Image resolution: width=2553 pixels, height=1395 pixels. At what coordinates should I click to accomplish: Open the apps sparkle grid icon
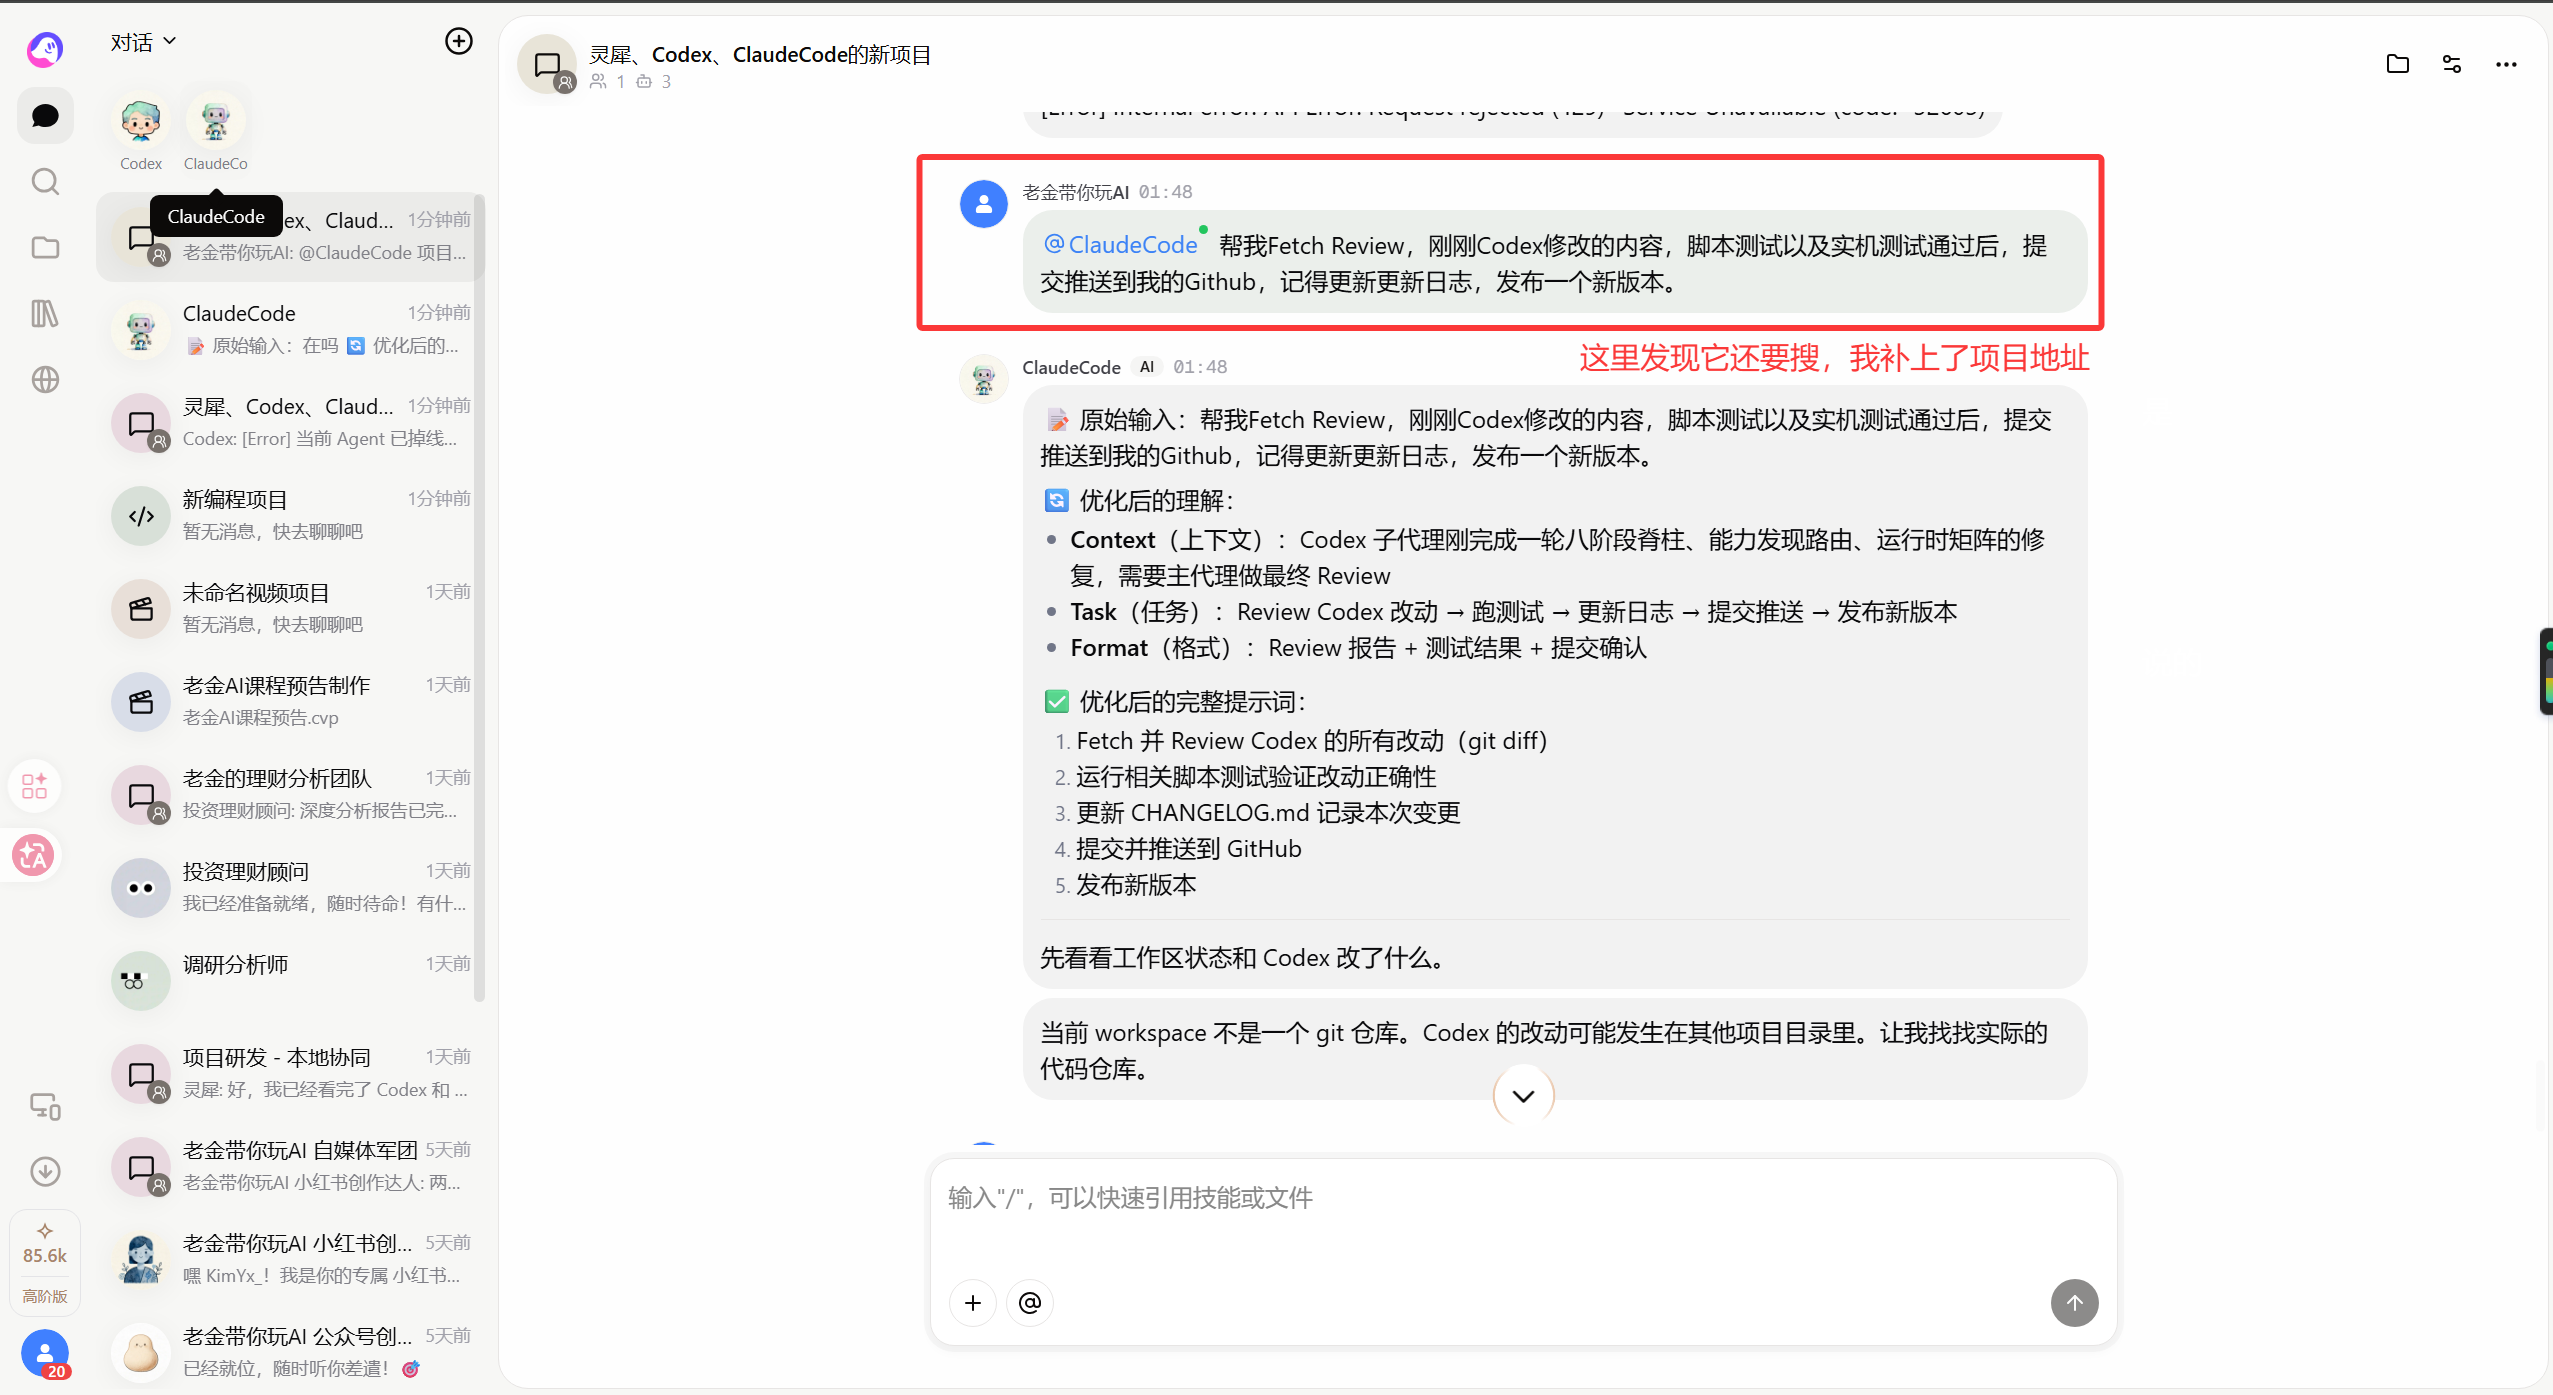tap(35, 786)
